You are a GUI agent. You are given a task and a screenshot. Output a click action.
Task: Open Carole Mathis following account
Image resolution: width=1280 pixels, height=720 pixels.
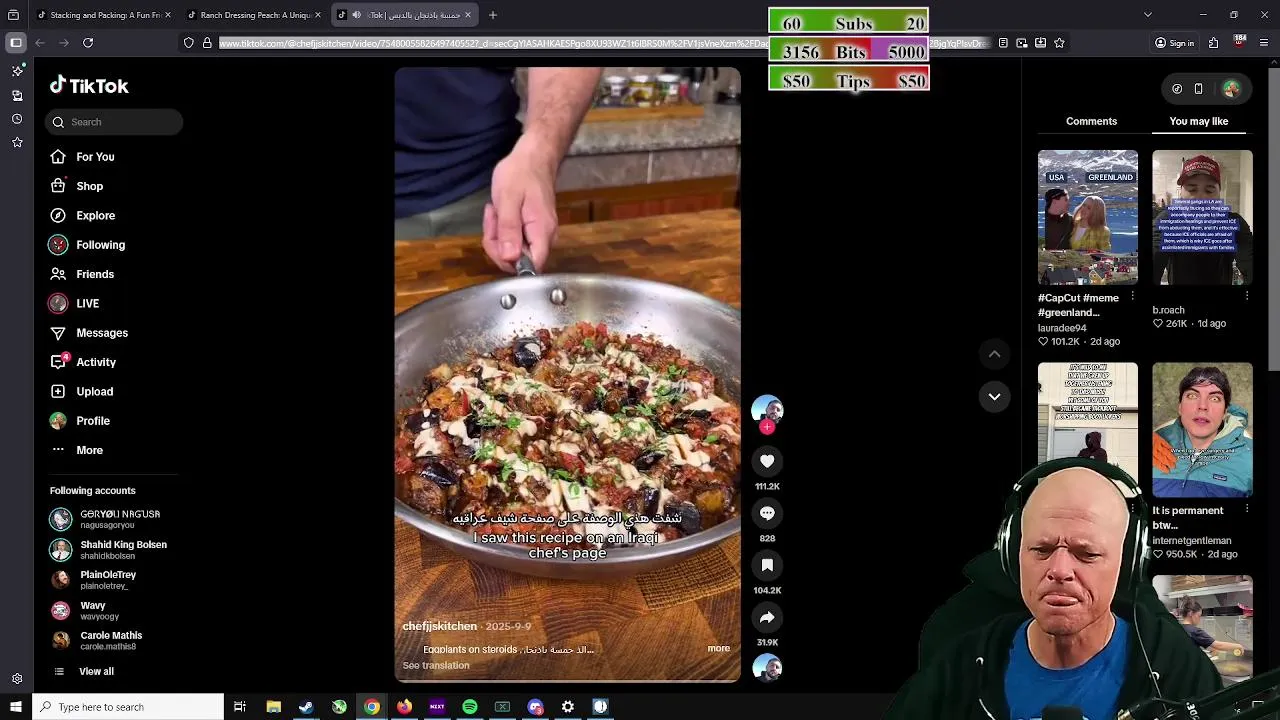98,641
